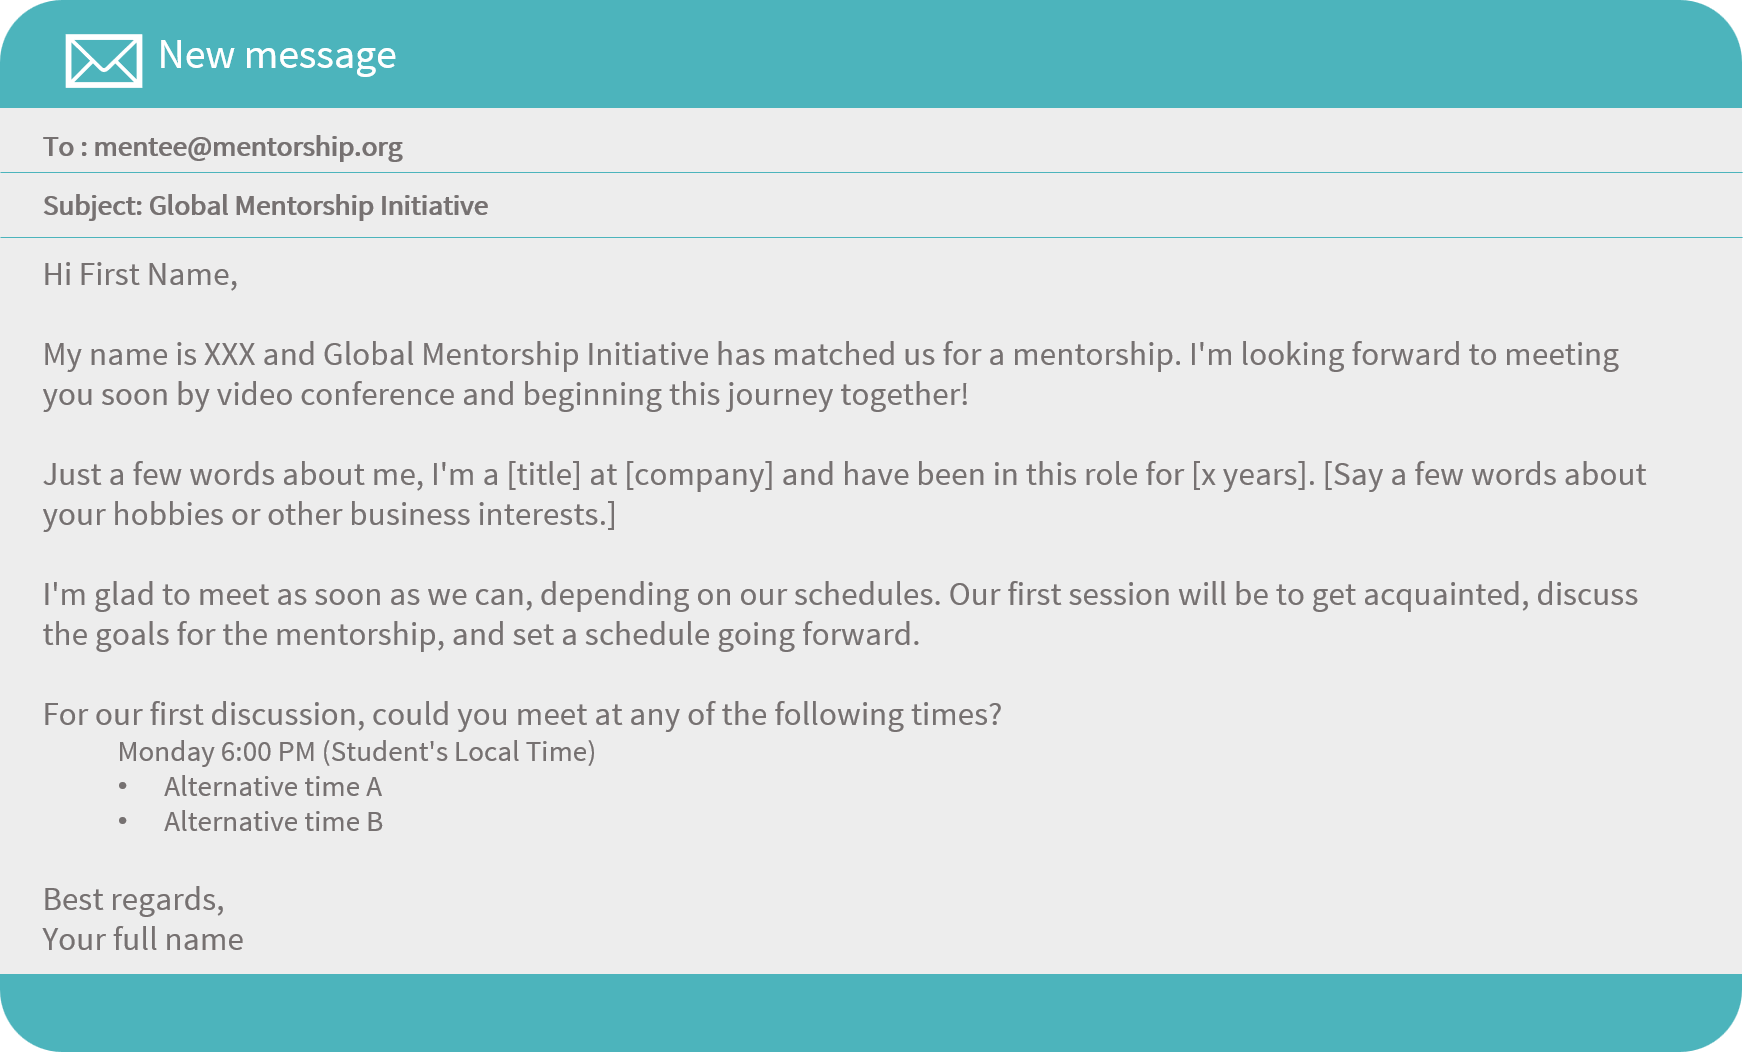The image size is (1744, 1052).
Task: Click the "[x years]" placeholder text
Action: click(x=1250, y=475)
